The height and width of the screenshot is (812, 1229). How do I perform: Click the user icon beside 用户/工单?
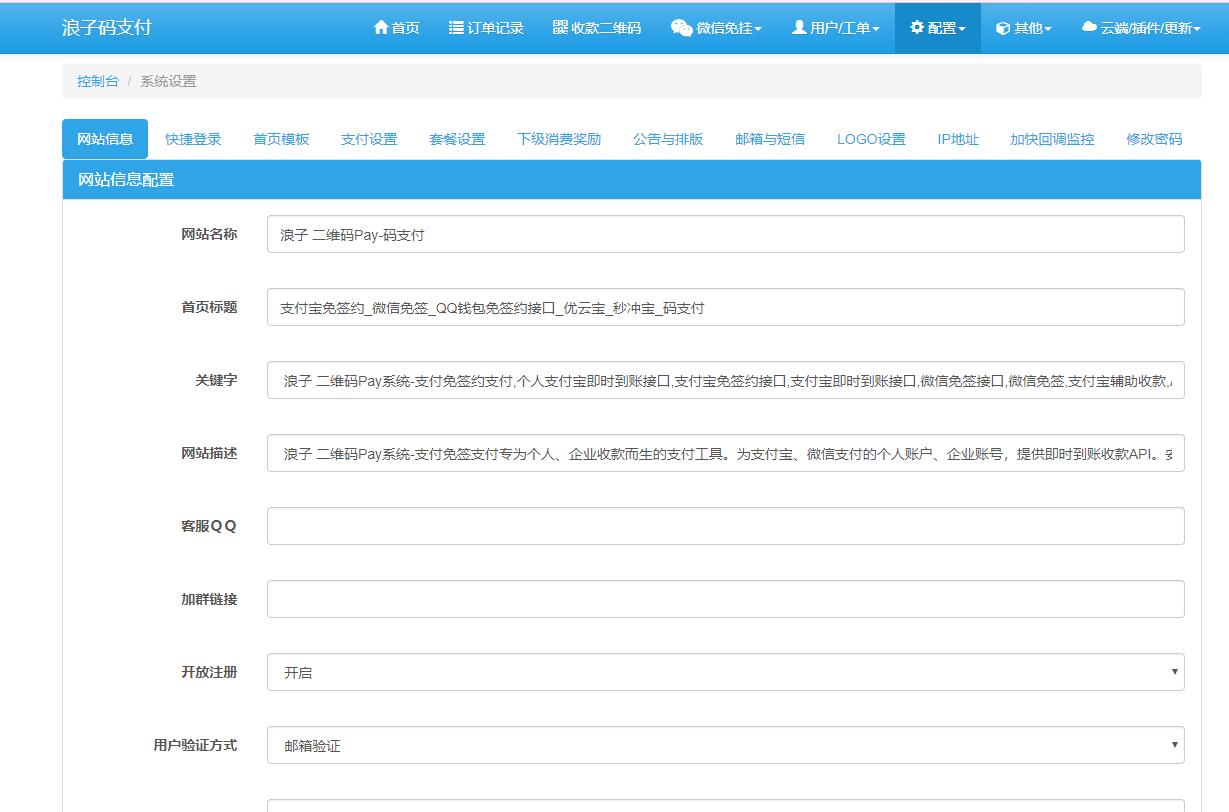pyautogui.click(x=799, y=28)
